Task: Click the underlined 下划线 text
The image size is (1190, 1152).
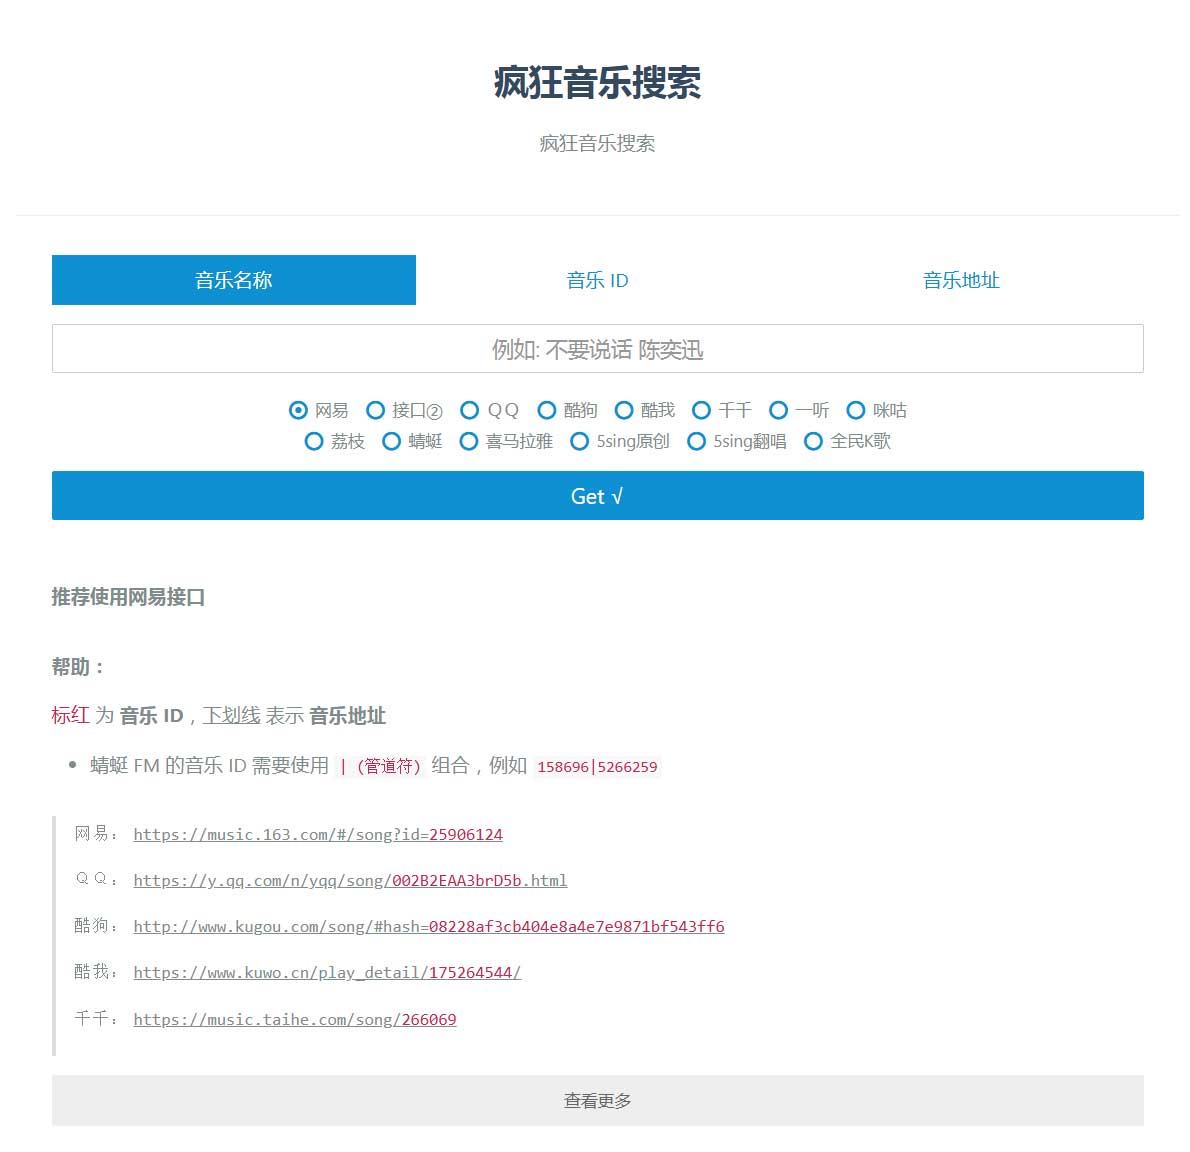Action: tap(231, 715)
